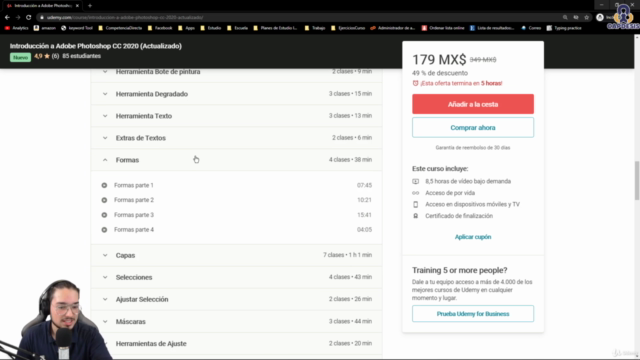Screen dimensions: 640x360
Task: Click the Nuevo badge in header
Action: pos(20,57)
